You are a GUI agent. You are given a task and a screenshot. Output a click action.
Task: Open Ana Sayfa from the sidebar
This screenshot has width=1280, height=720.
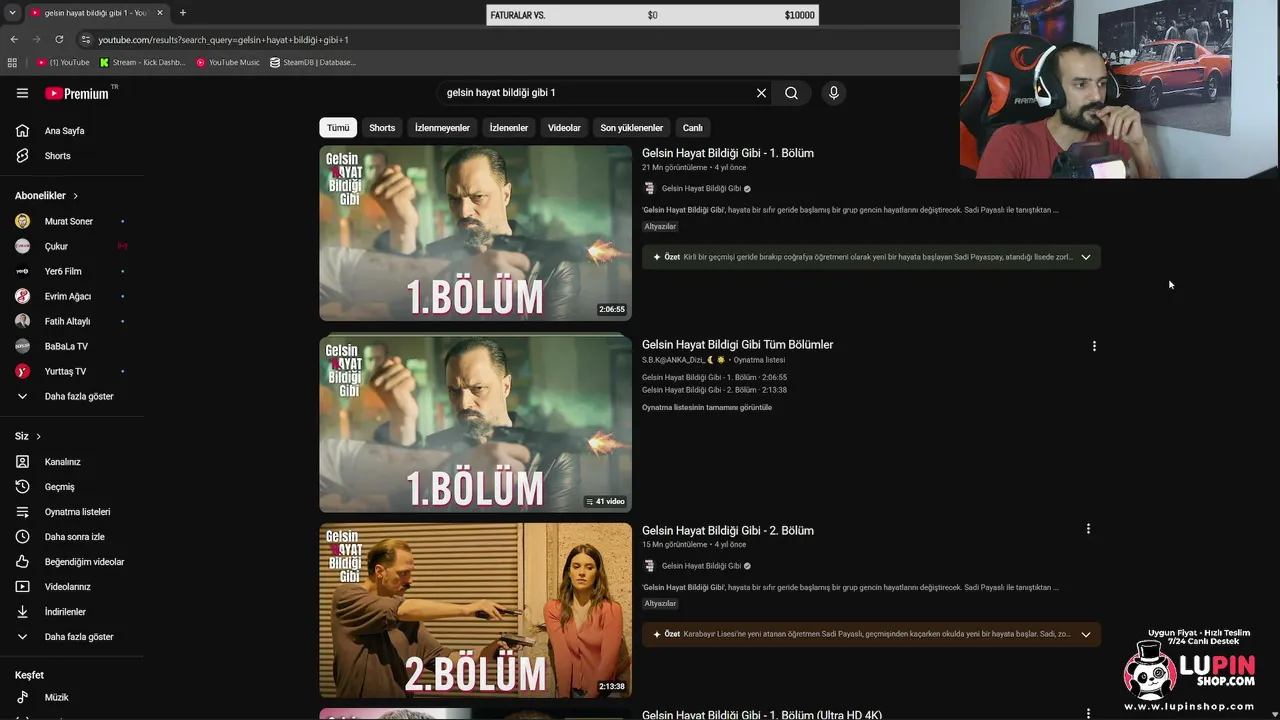click(64, 131)
